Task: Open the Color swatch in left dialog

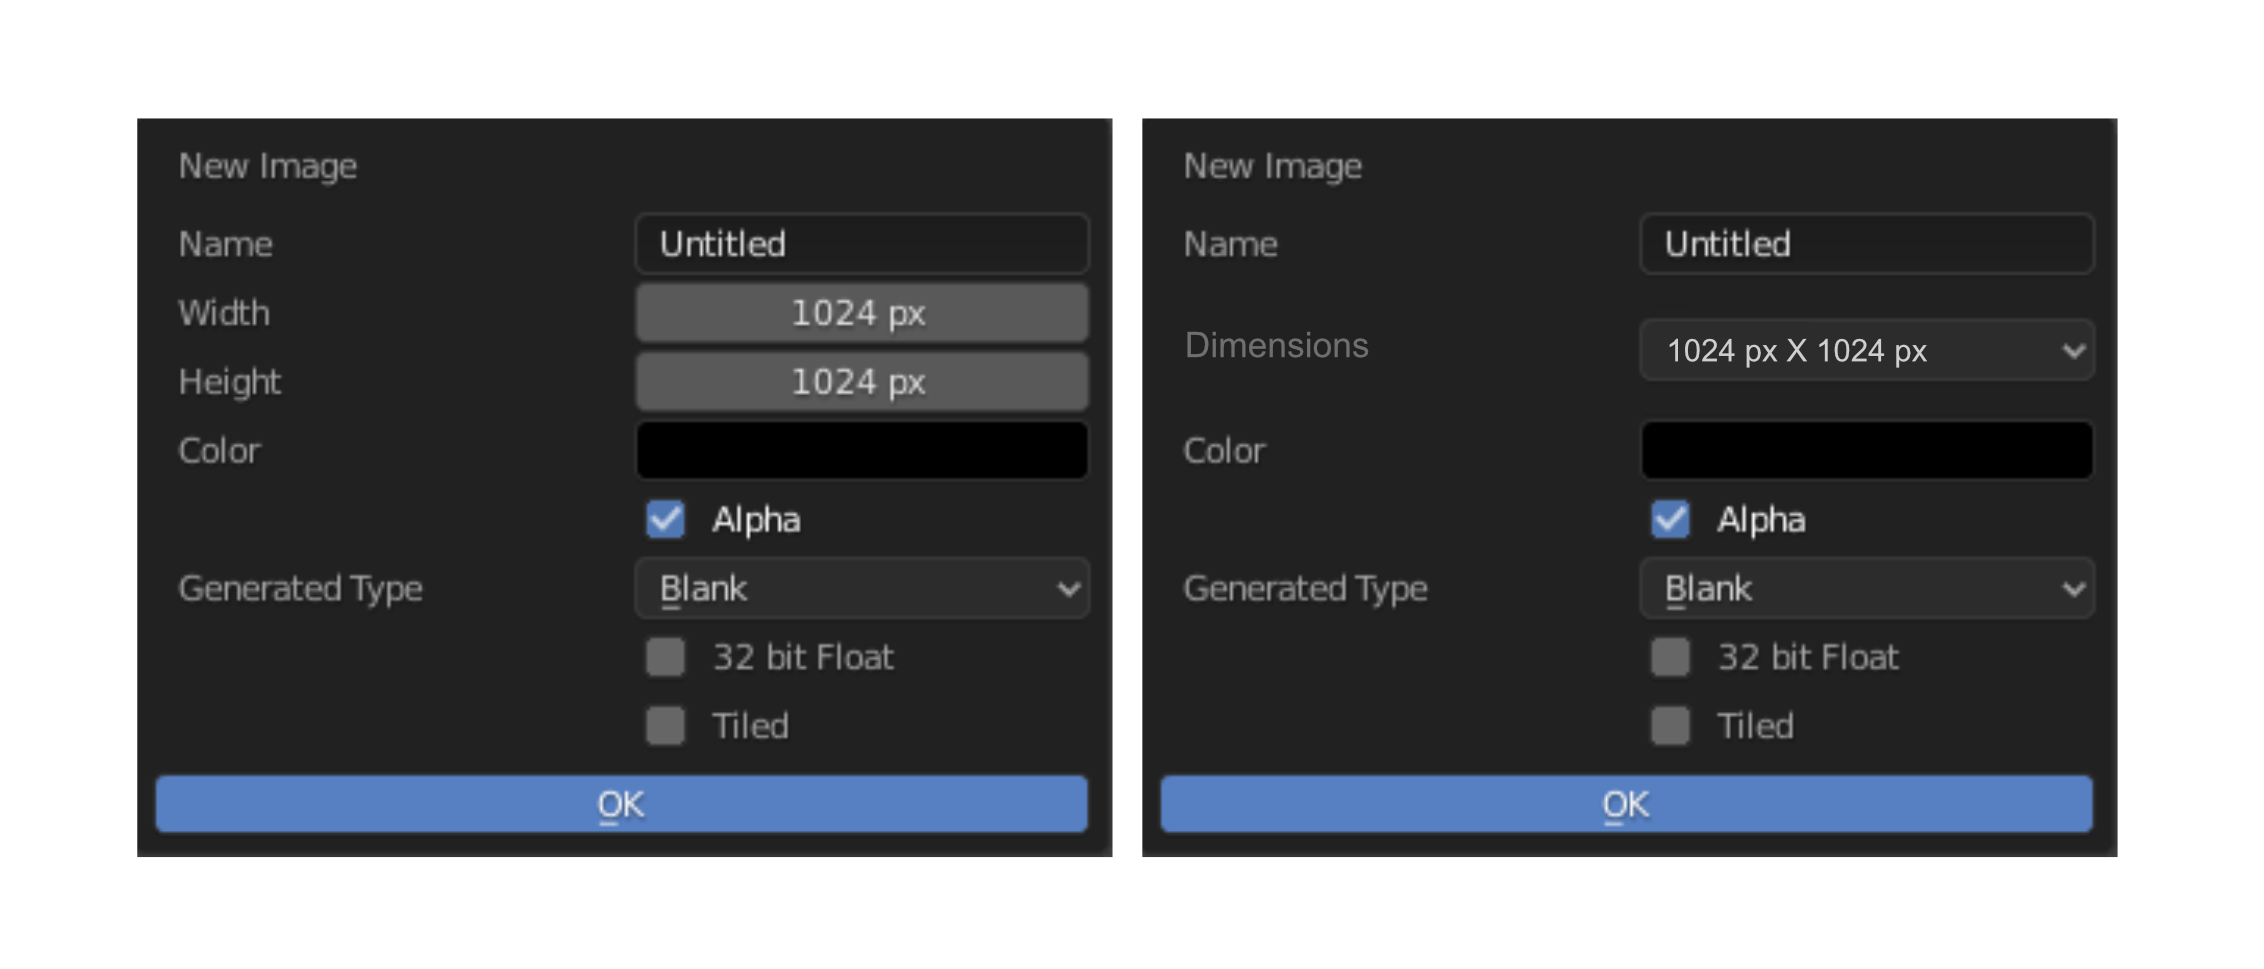Action: 862,450
